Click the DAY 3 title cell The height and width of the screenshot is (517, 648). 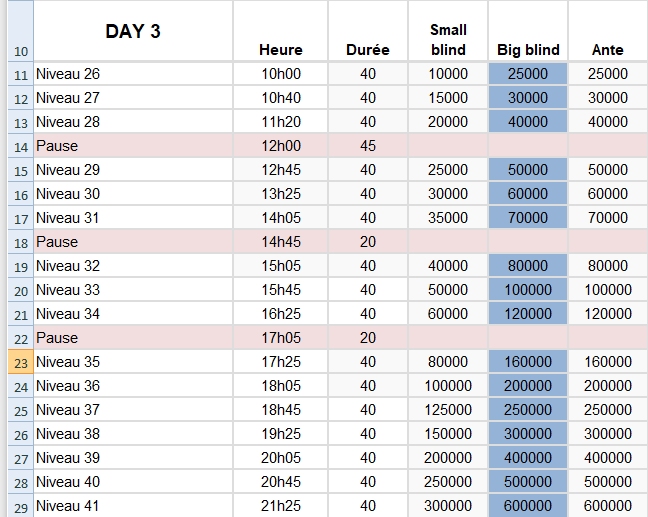(x=133, y=31)
